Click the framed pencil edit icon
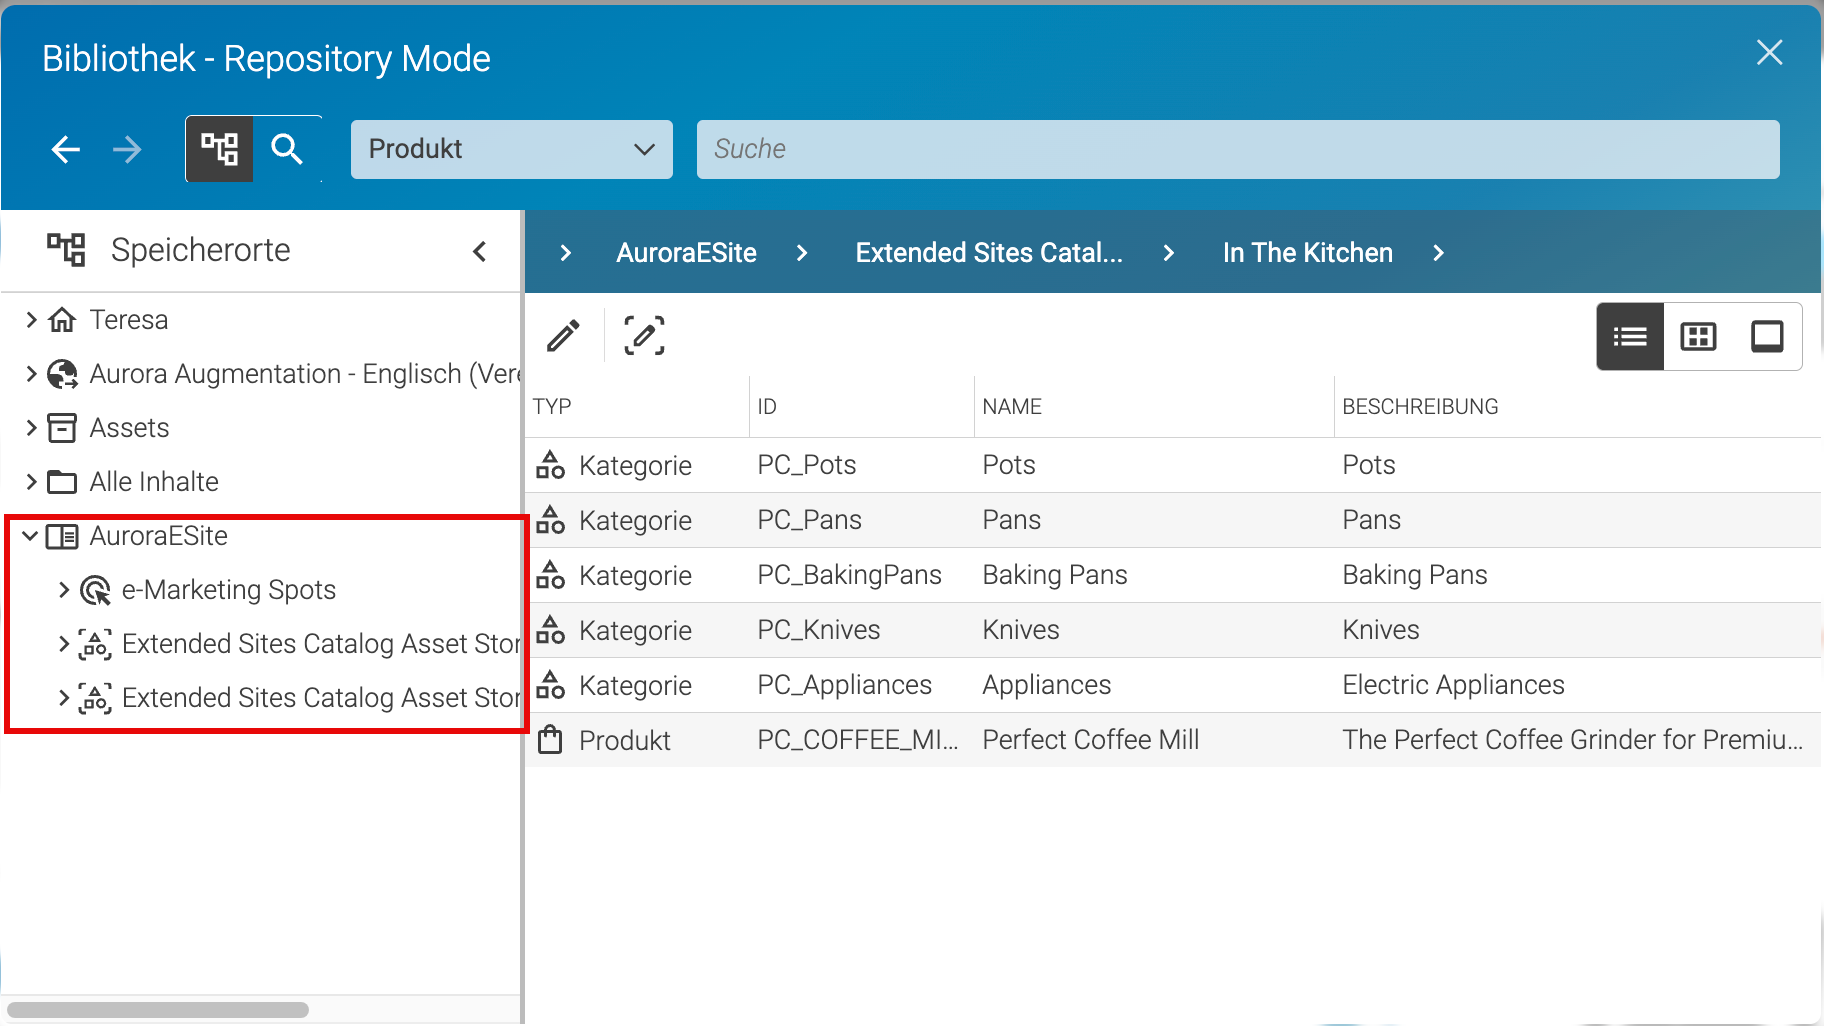This screenshot has height=1026, width=1824. click(645, 336)
